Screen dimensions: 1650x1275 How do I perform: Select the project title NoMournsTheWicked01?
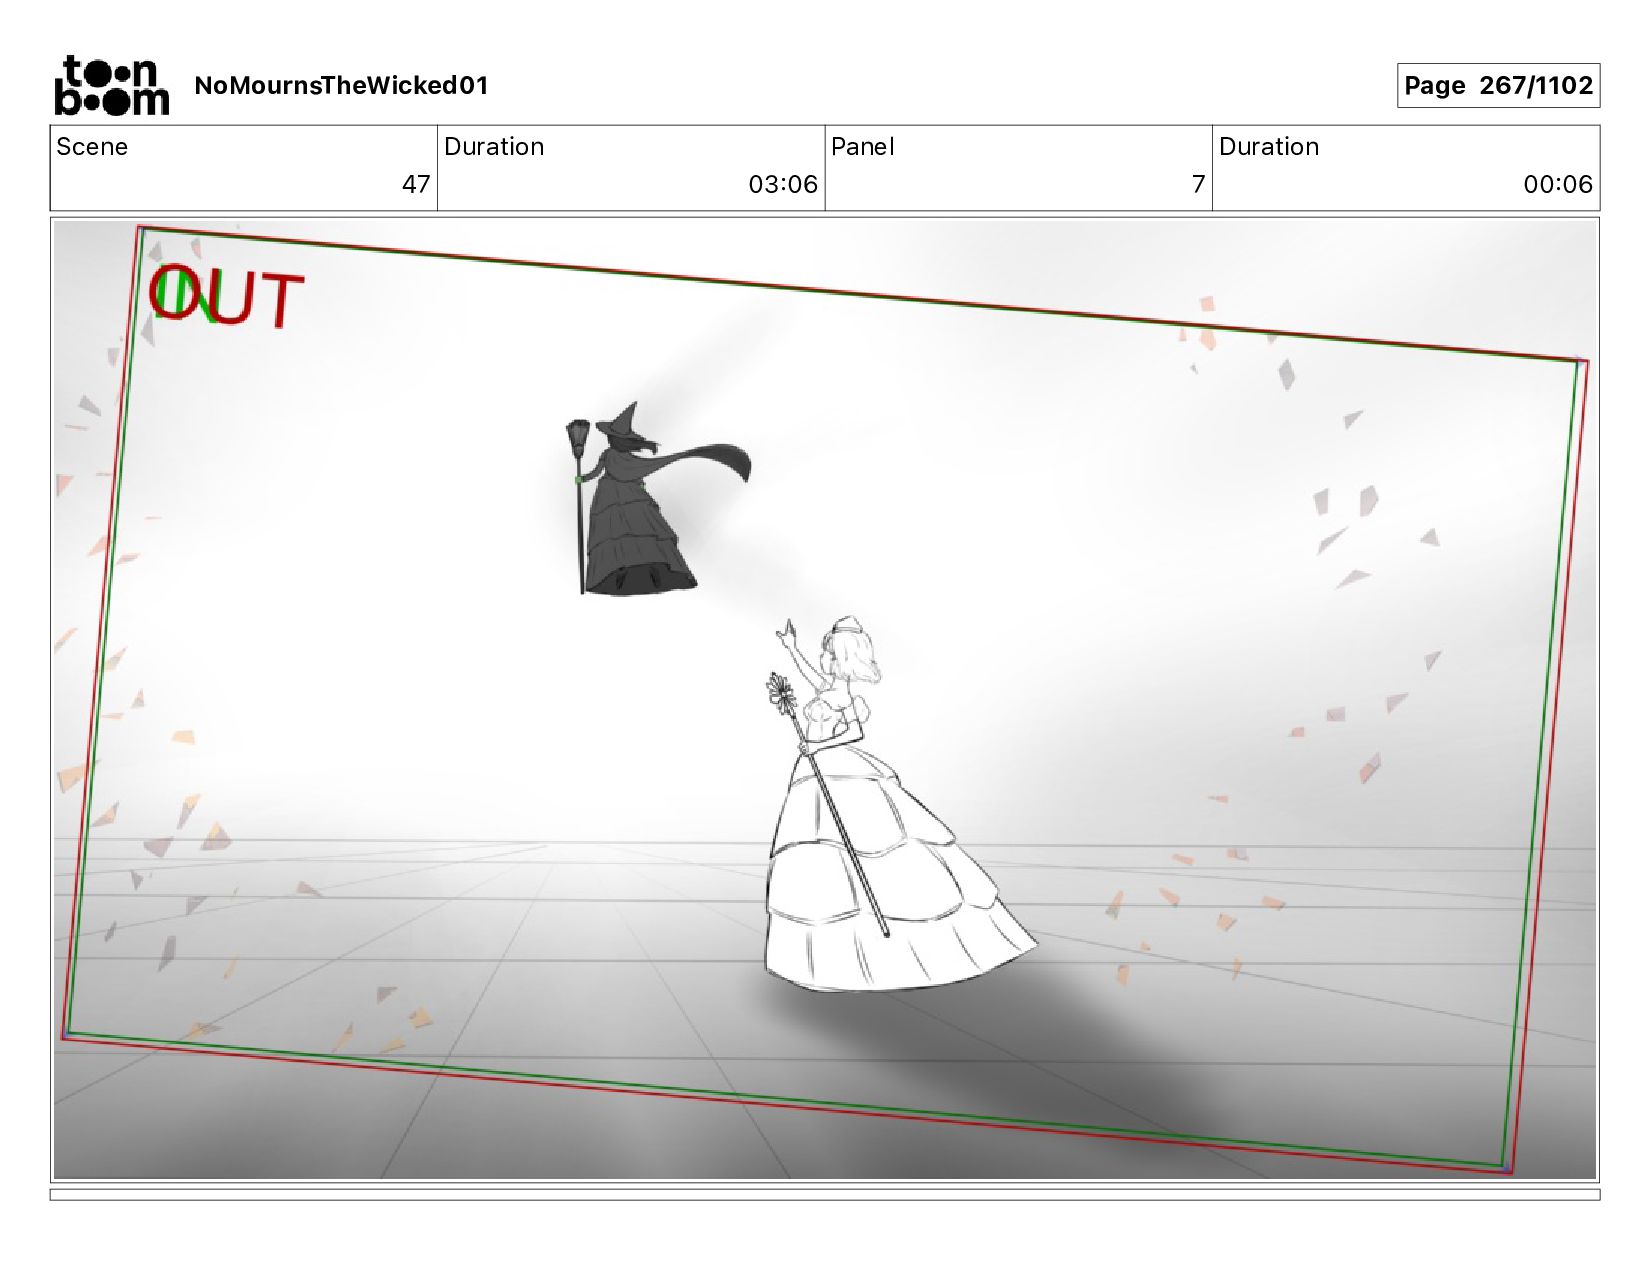point(341,85)
